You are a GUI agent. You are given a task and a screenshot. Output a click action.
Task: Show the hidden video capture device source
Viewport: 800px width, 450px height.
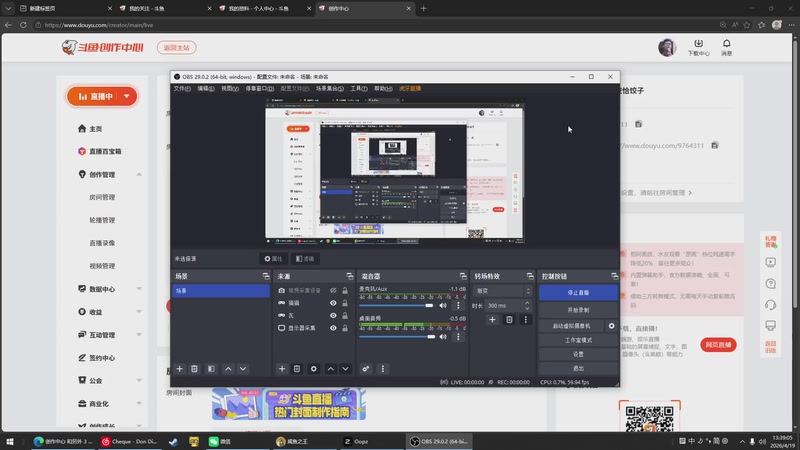[333, 290]
